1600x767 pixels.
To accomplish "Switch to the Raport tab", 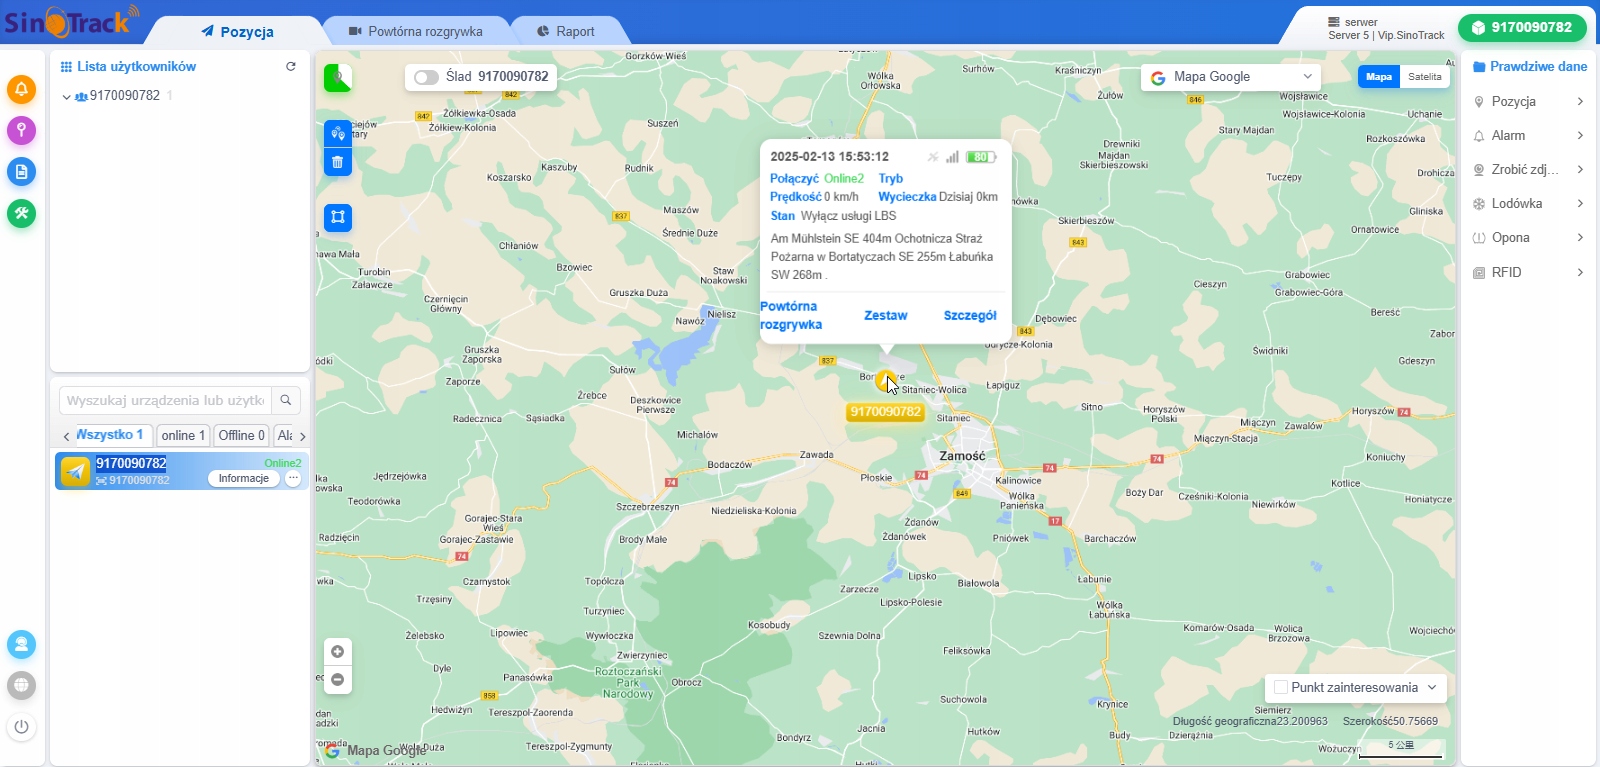I will pos(566,31).
